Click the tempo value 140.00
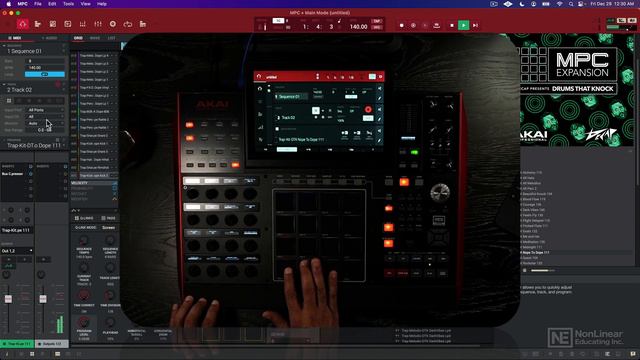Viewport: 640px width, 360px height. tap(358, 27)
